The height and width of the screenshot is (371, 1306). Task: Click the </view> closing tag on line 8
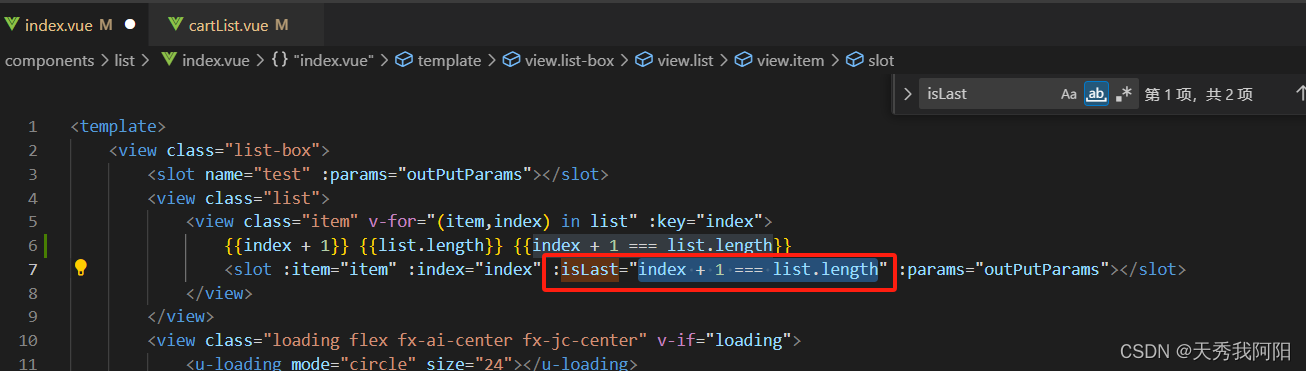click(x=219, y=293)
